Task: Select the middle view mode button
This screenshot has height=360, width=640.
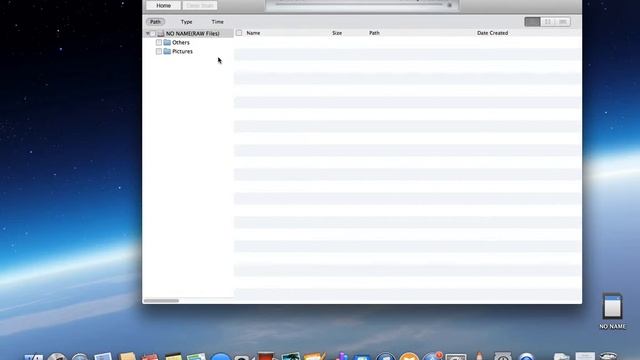Action: coord(548,22)
